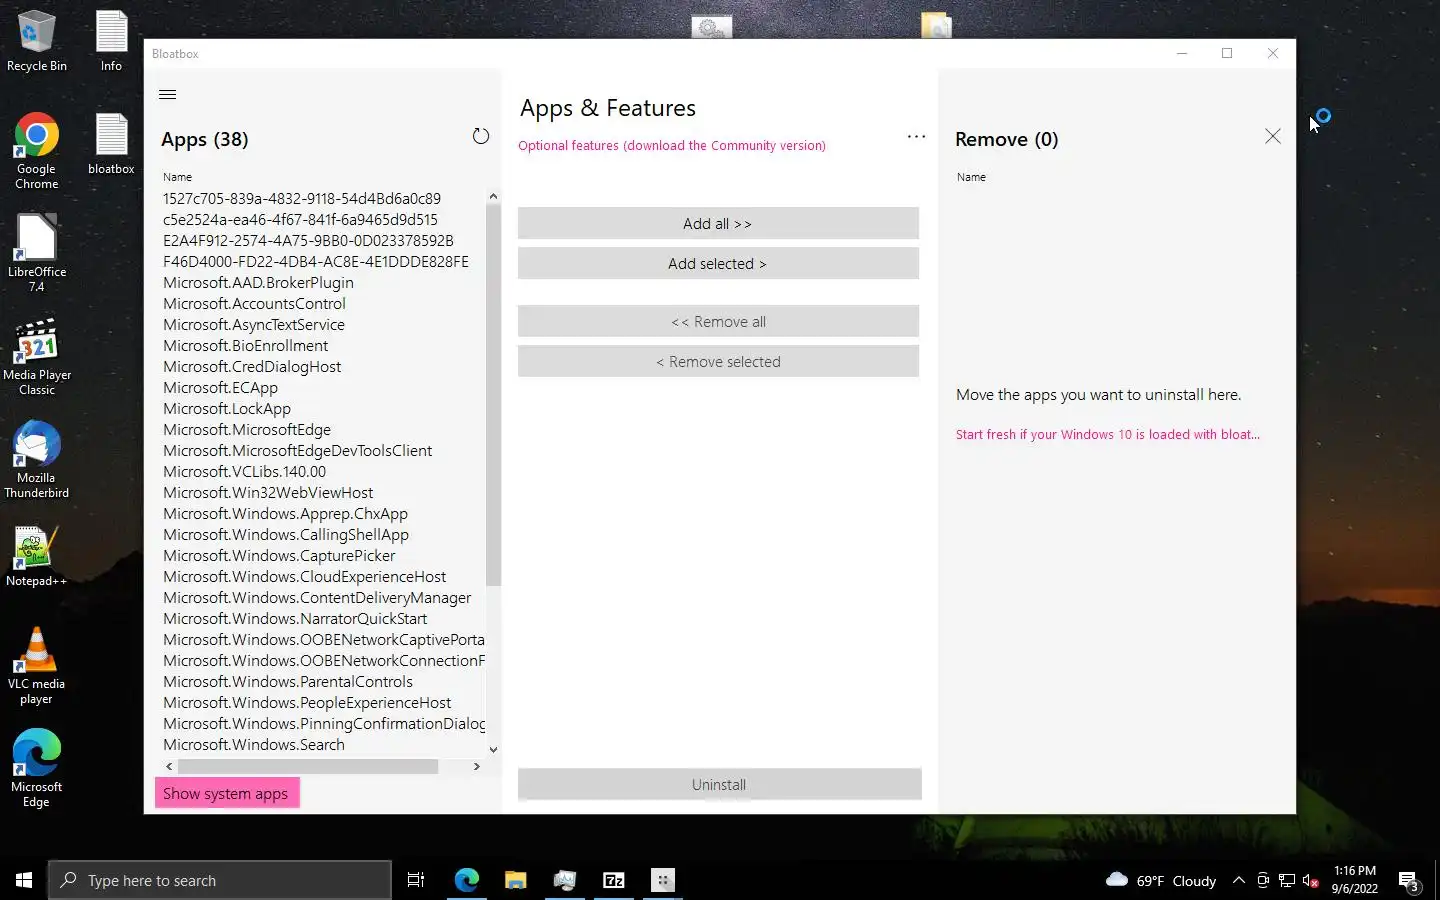Image resolution: width=1440 pixels, height=900 pixels.
Task: Click < Remove selected button
Action: [718, 361]
